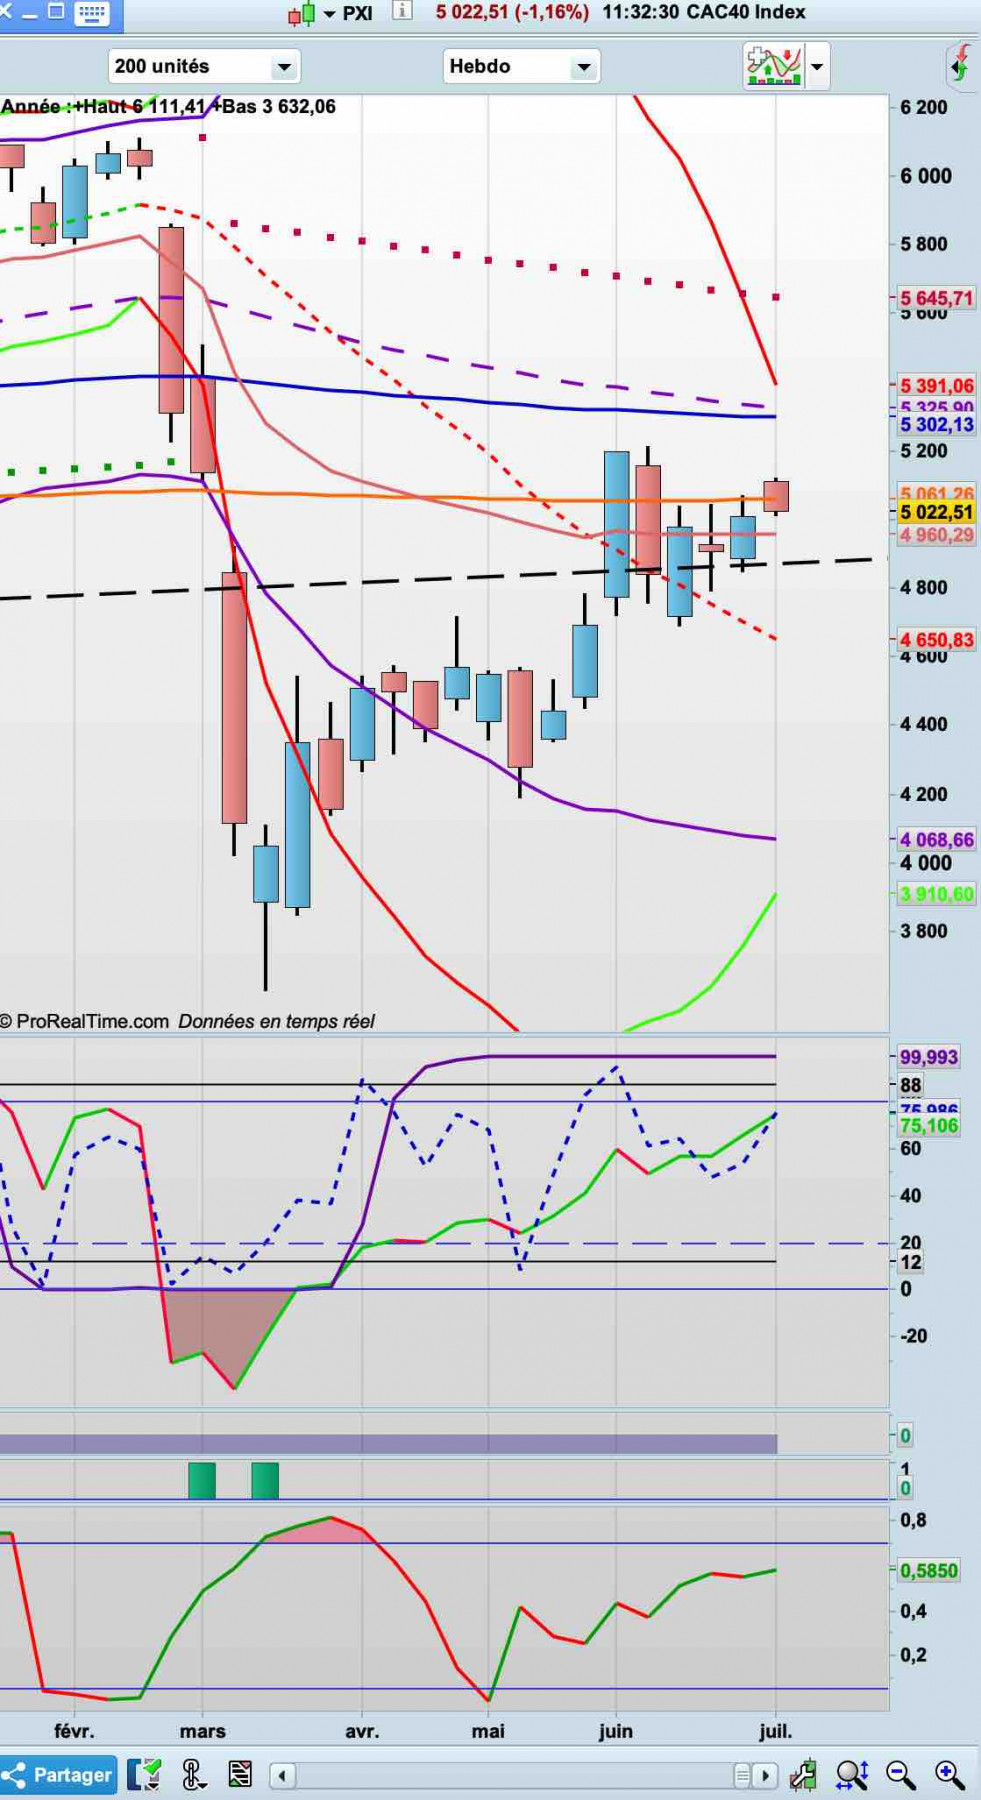Click the dropdown arrow next to PXI symbol
Viewport: 981px width, 1800px height.
click(329, 14)
